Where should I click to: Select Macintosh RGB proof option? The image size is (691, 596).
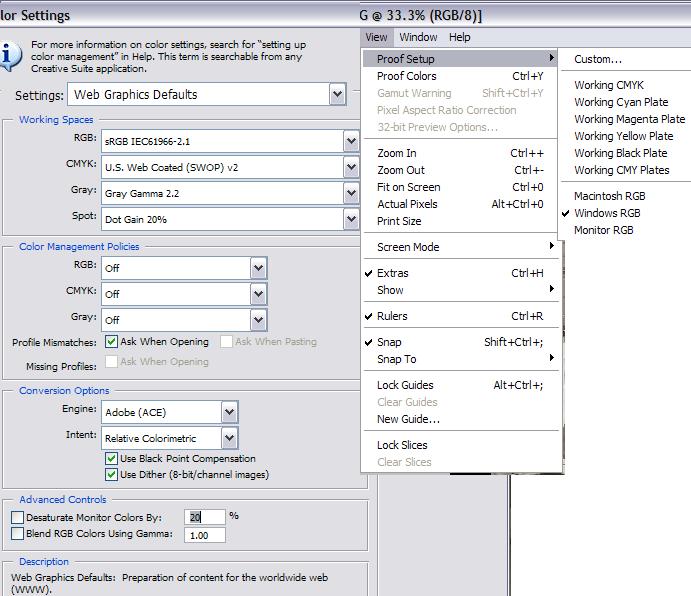[x=625, y=196]
